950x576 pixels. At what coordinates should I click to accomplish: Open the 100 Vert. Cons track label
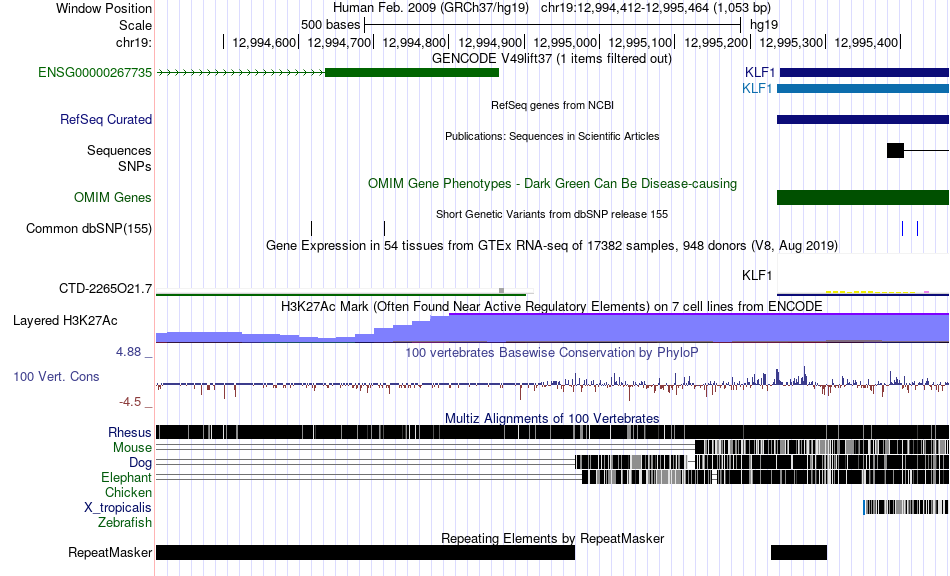point(56,376)
